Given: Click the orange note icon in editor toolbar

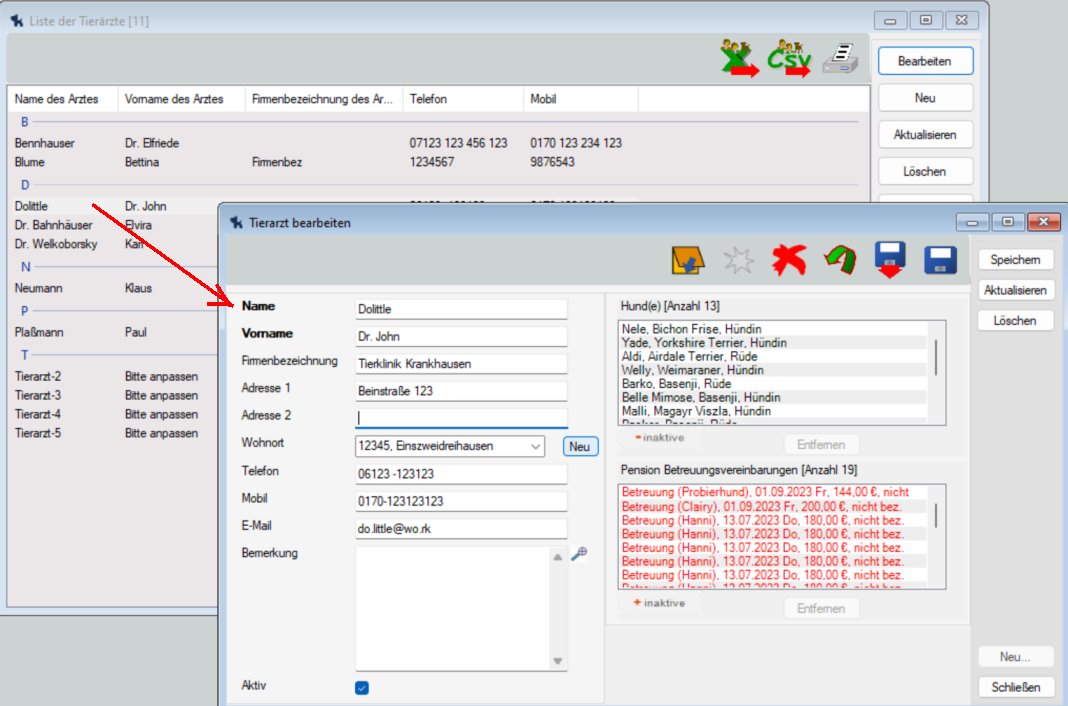Looking at the screenshot, I should coord(688,261).
